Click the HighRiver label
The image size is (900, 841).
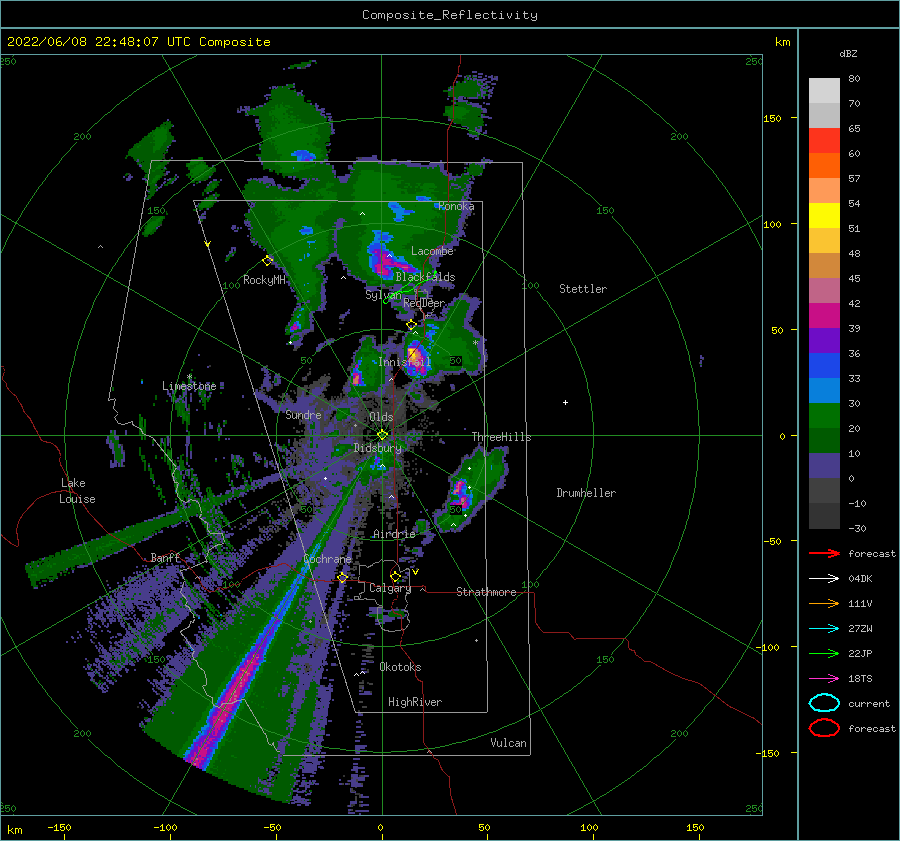coord(415,702)
